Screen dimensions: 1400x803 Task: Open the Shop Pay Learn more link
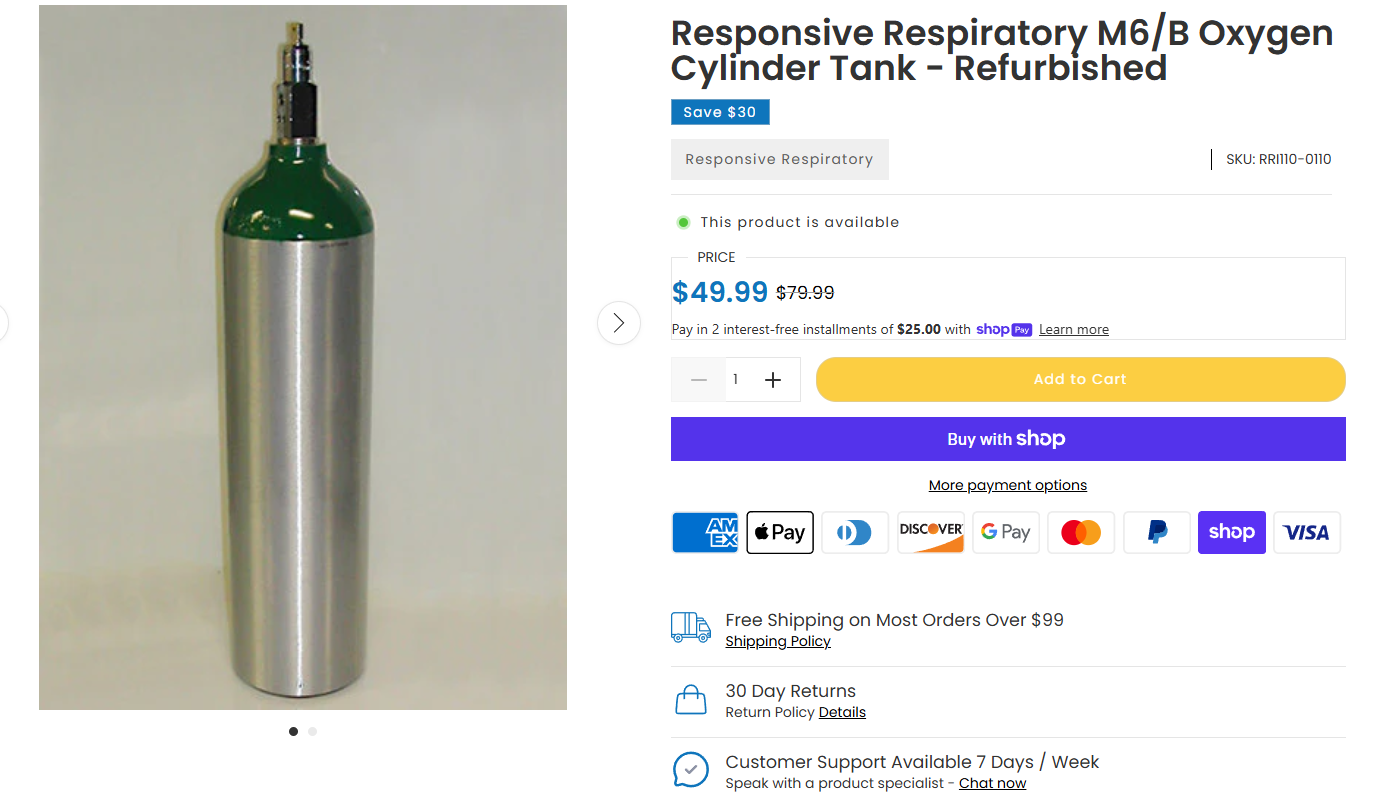[x=1073, y=330]
